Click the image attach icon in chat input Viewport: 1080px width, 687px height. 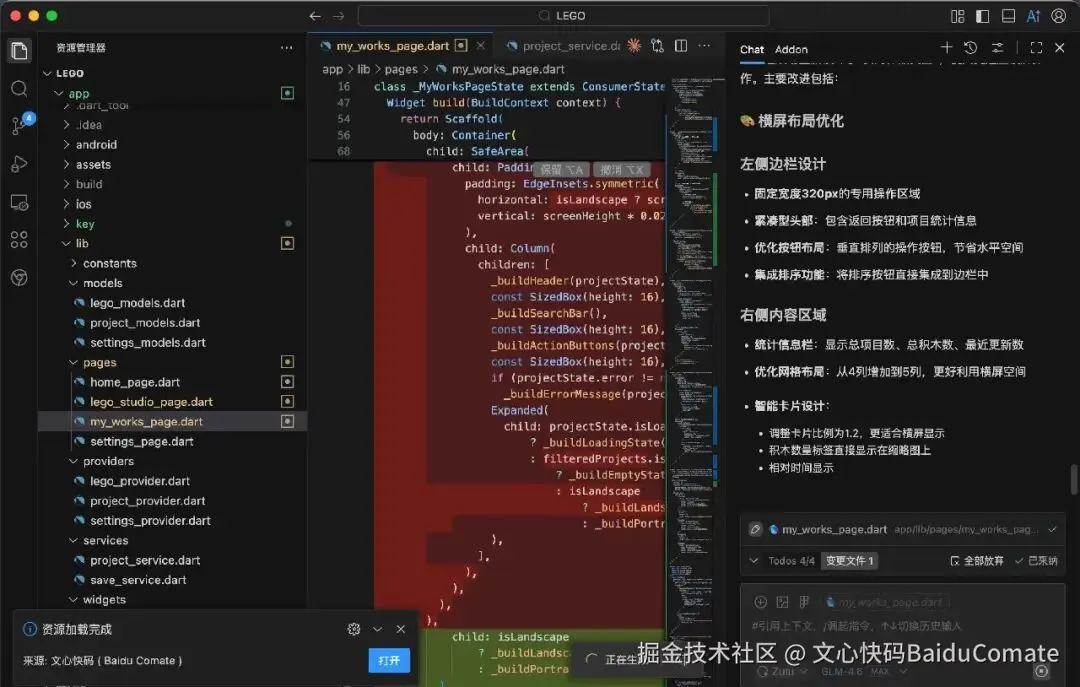click(x=782, y=602)
